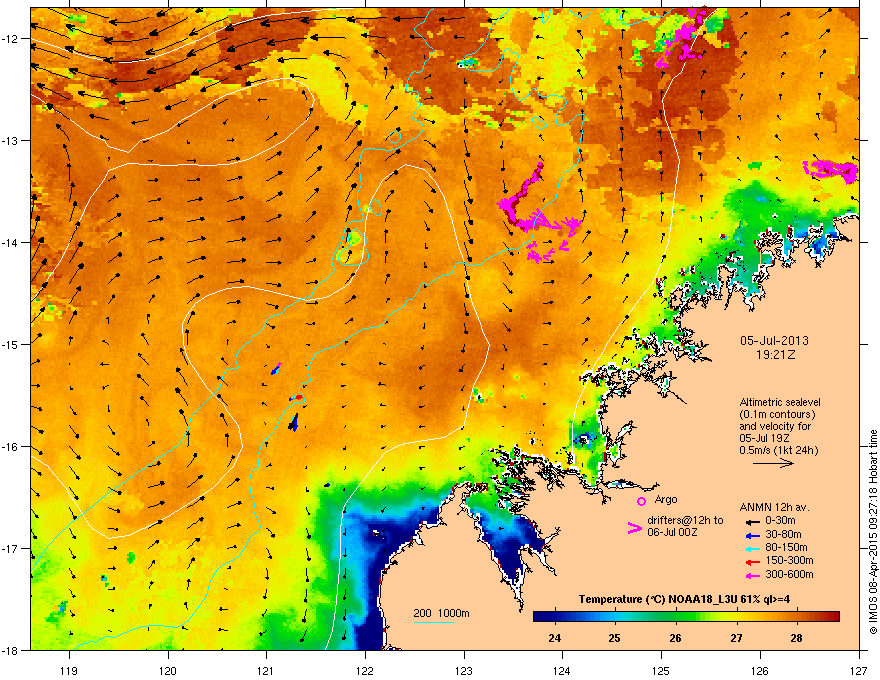Viewport: 880px width, 680px height.
Task: Click the '(0.1m contours)' text
Action: [777, 415]
